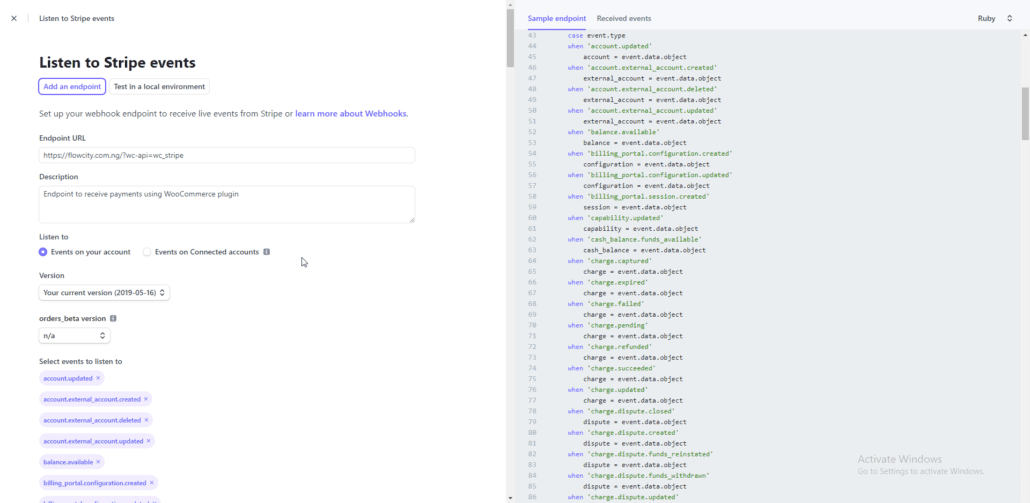1030x503 pixels.
Task: Remove the account.external_account.updated event chip
Action: pos(148,441)
